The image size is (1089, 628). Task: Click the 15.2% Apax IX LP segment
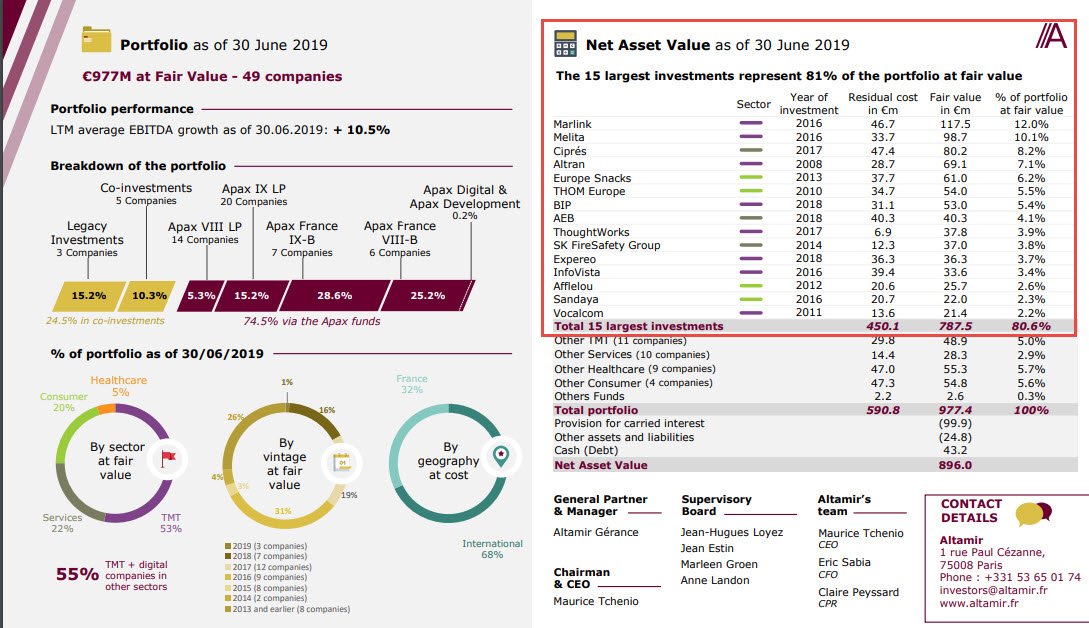tap(251, 296)
